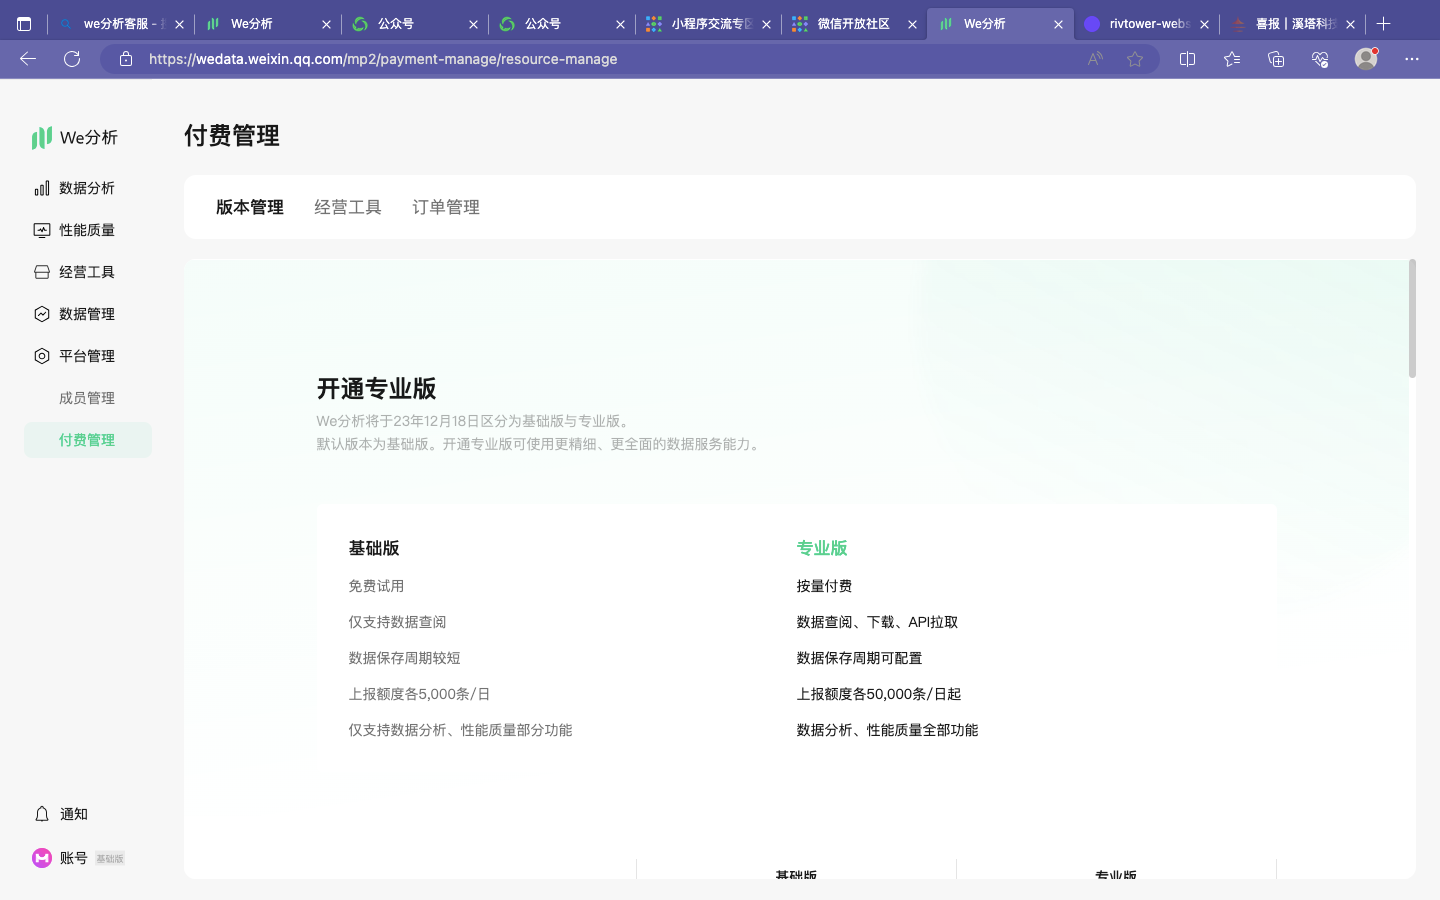Screen dimensions: 1440x900
Task: Click the site lock icon
Action: pyautogui.click(x=126, y=59)
